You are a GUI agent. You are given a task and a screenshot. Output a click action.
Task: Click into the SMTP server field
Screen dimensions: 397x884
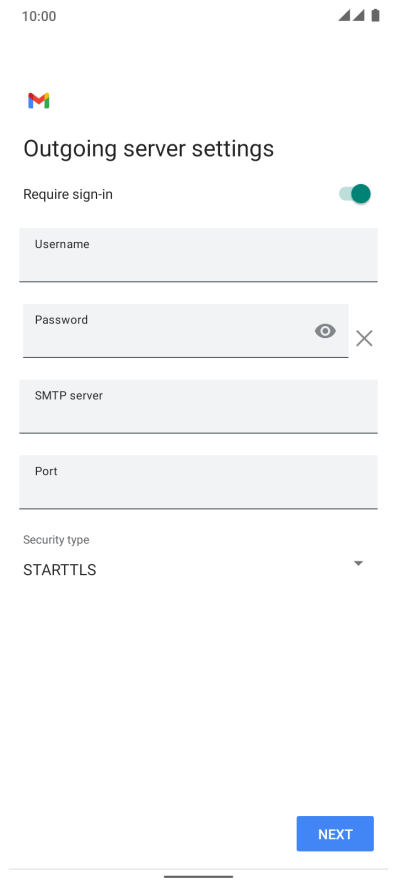click(x=198, y=406)
